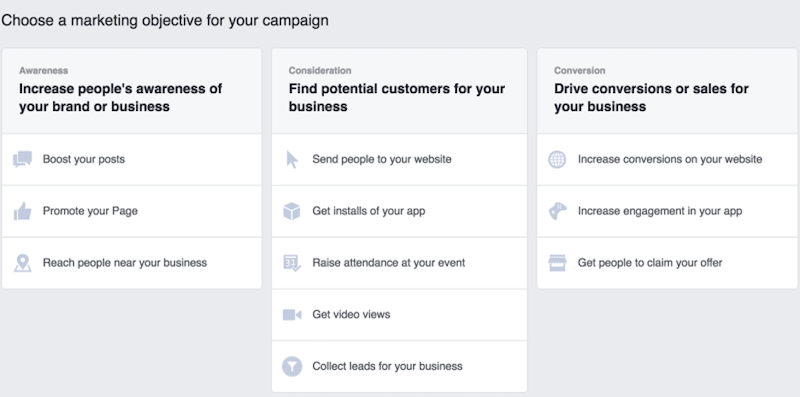Viewport: 800px width, 397px height.
Task: Click the funnel lead collection icon
Action: pos(292,366)
